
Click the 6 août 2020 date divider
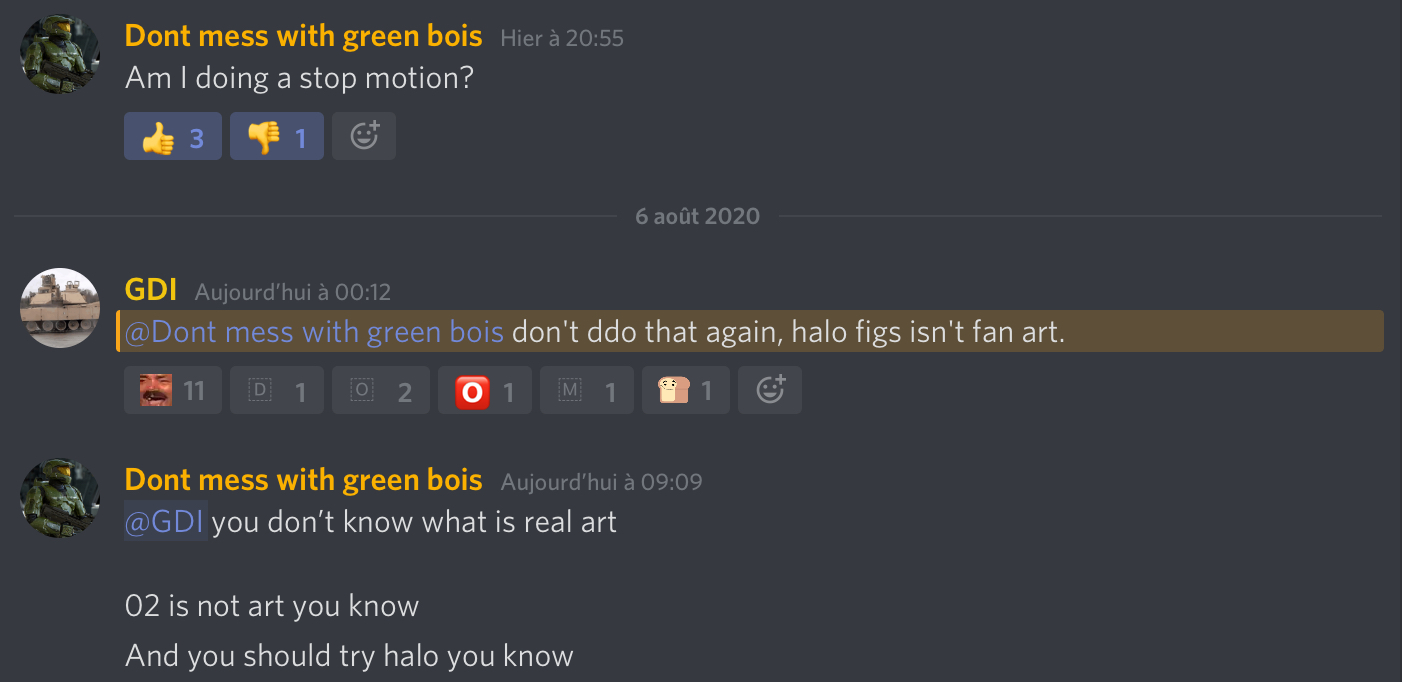pyautogui.click(x=698, y=216)
